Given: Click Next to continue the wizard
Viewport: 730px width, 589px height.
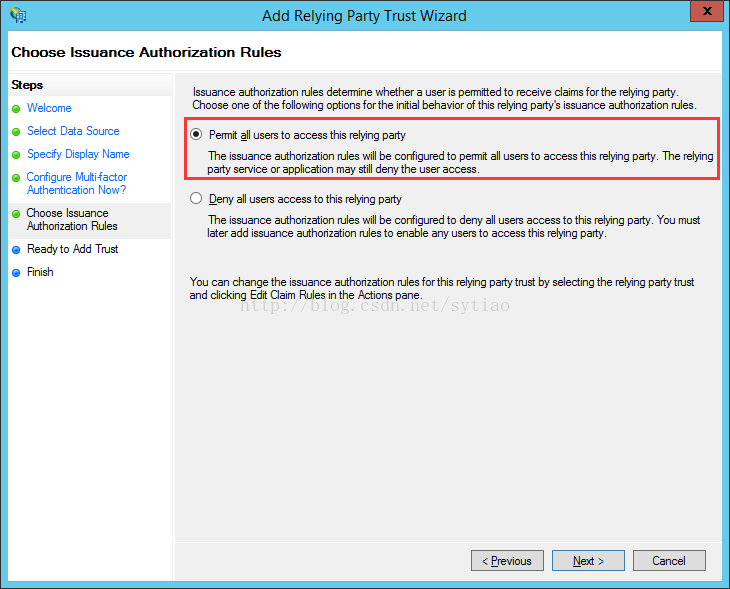Looking at the screenshot, I should tap(588, 561).
